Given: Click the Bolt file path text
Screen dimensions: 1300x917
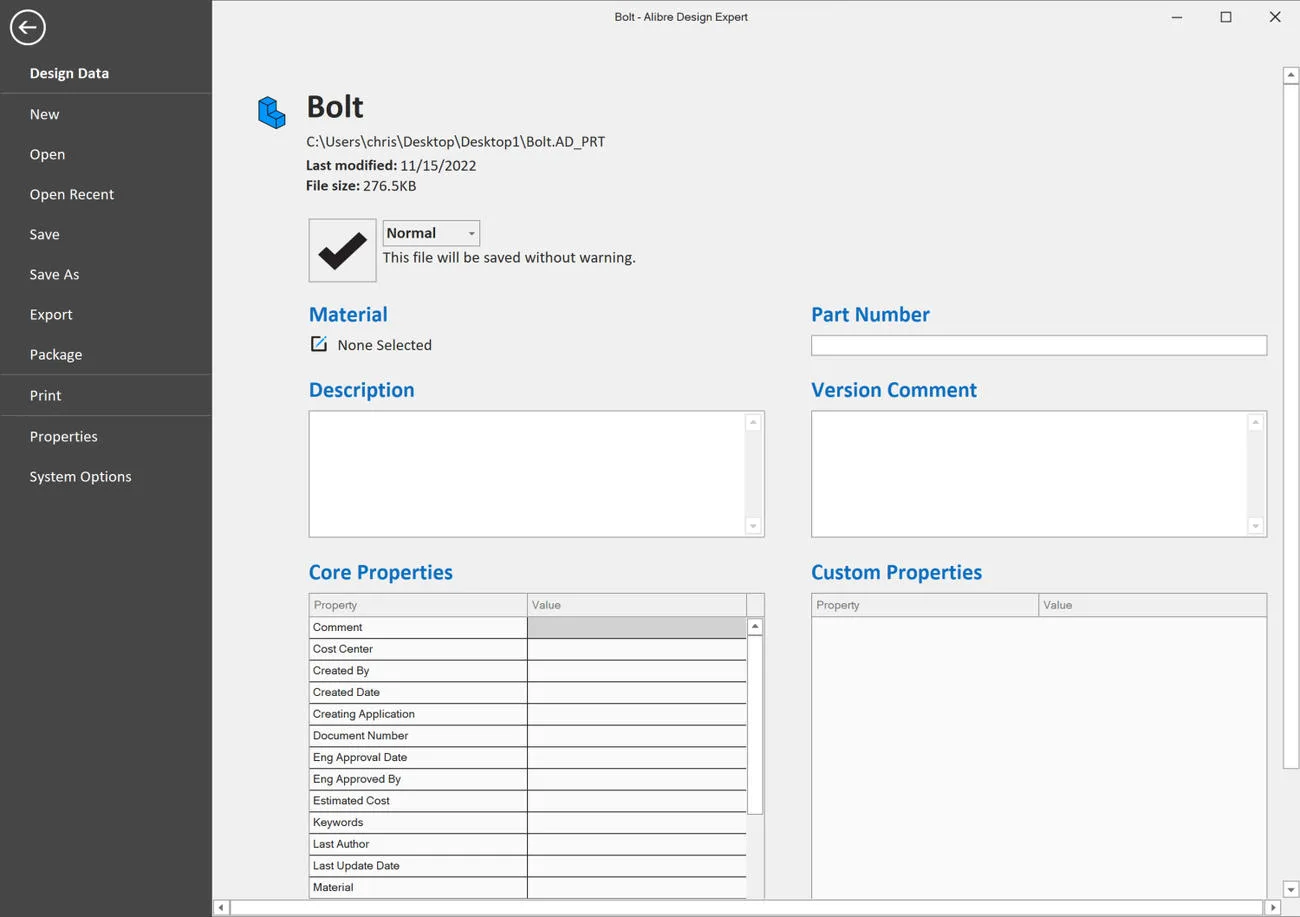Looking at the screenshot, I should pos(455,142).
